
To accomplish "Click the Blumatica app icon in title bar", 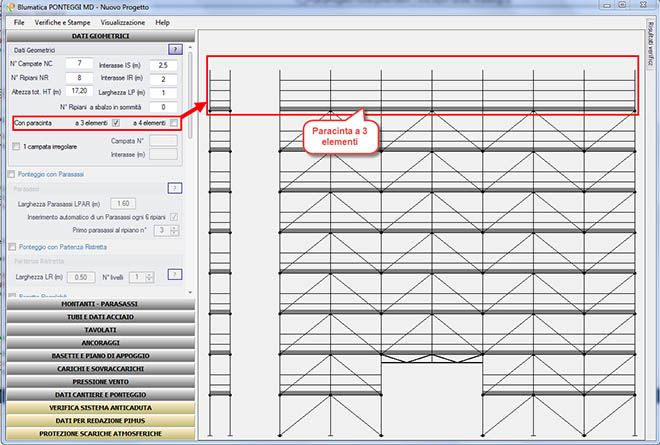I will tap(7, 7).
